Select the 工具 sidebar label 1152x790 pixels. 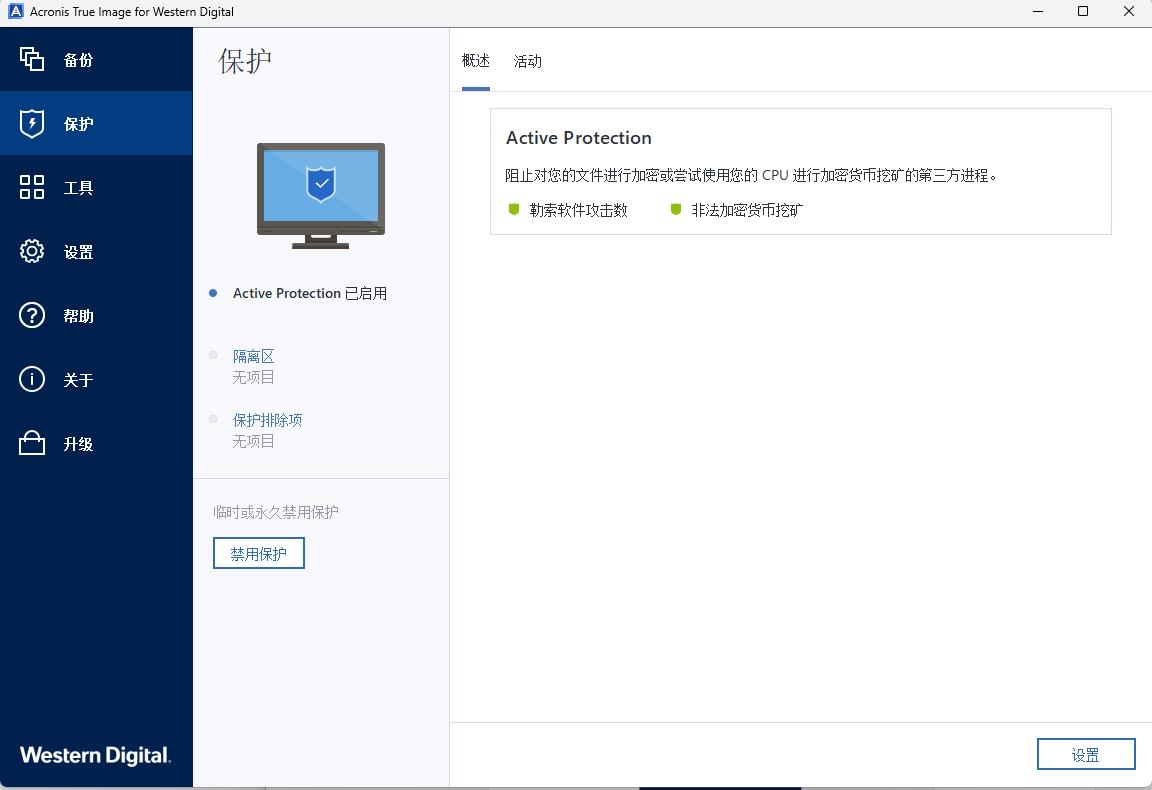(78, 188)
